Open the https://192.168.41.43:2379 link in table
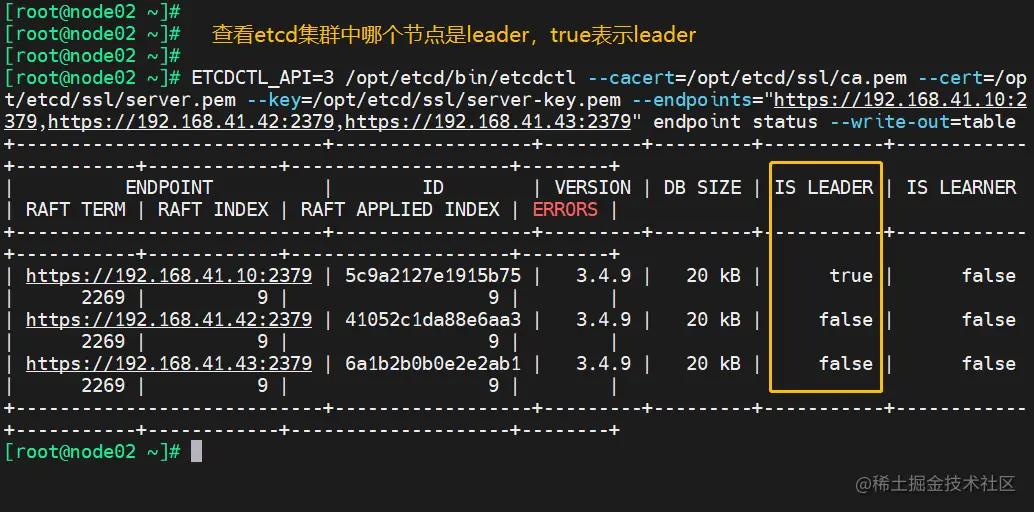 [x=169, y=364]
